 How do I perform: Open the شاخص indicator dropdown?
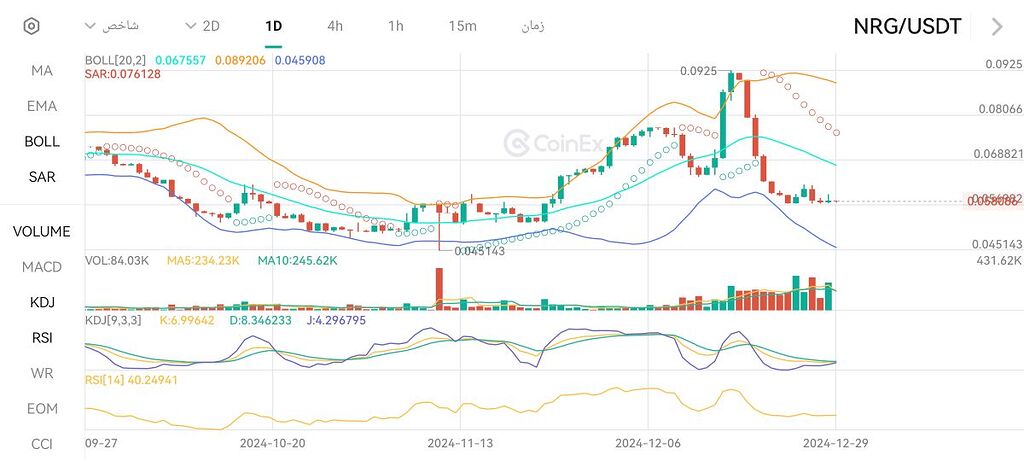113,25
